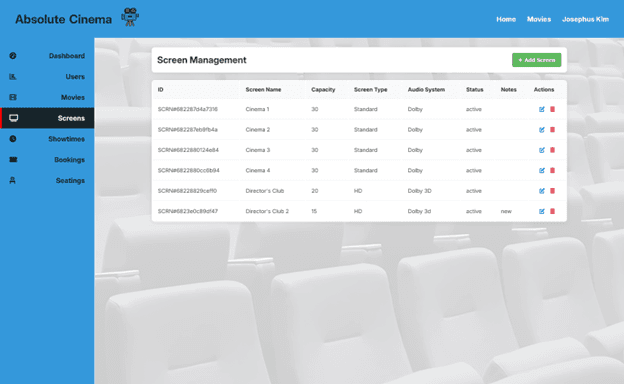Open Showtimes management
The height and width of the screenshot is (384, 624).
(x=47, y=139)
